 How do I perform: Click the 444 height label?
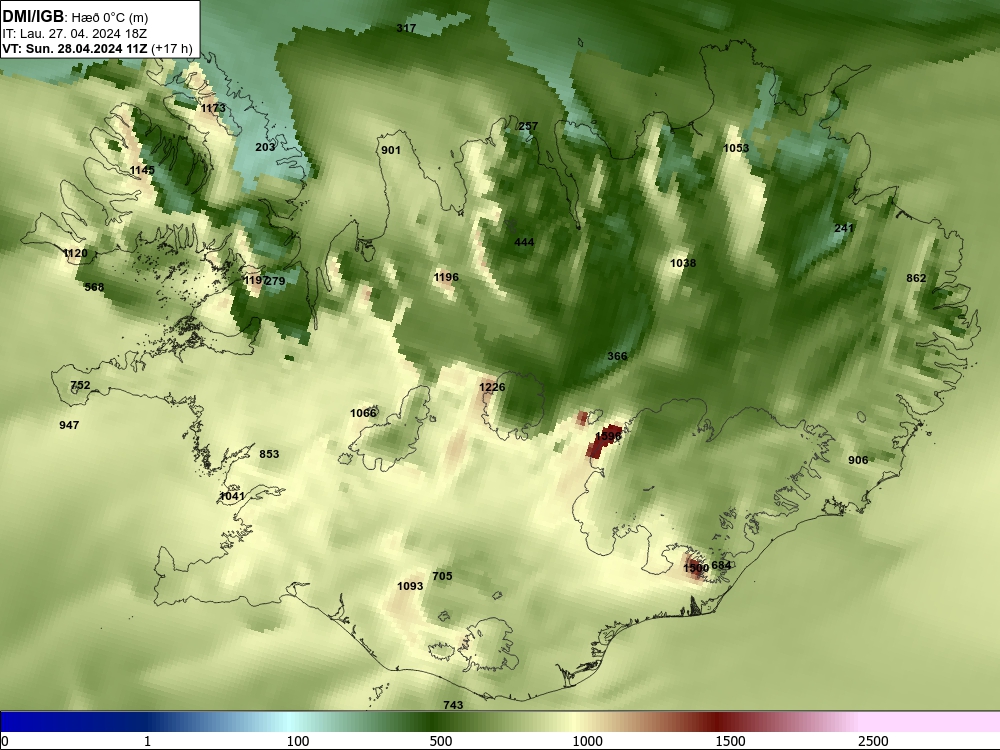524,242
